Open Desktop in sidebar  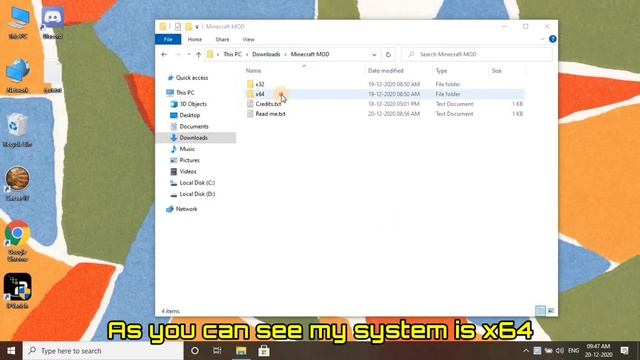tap(189, 115)
